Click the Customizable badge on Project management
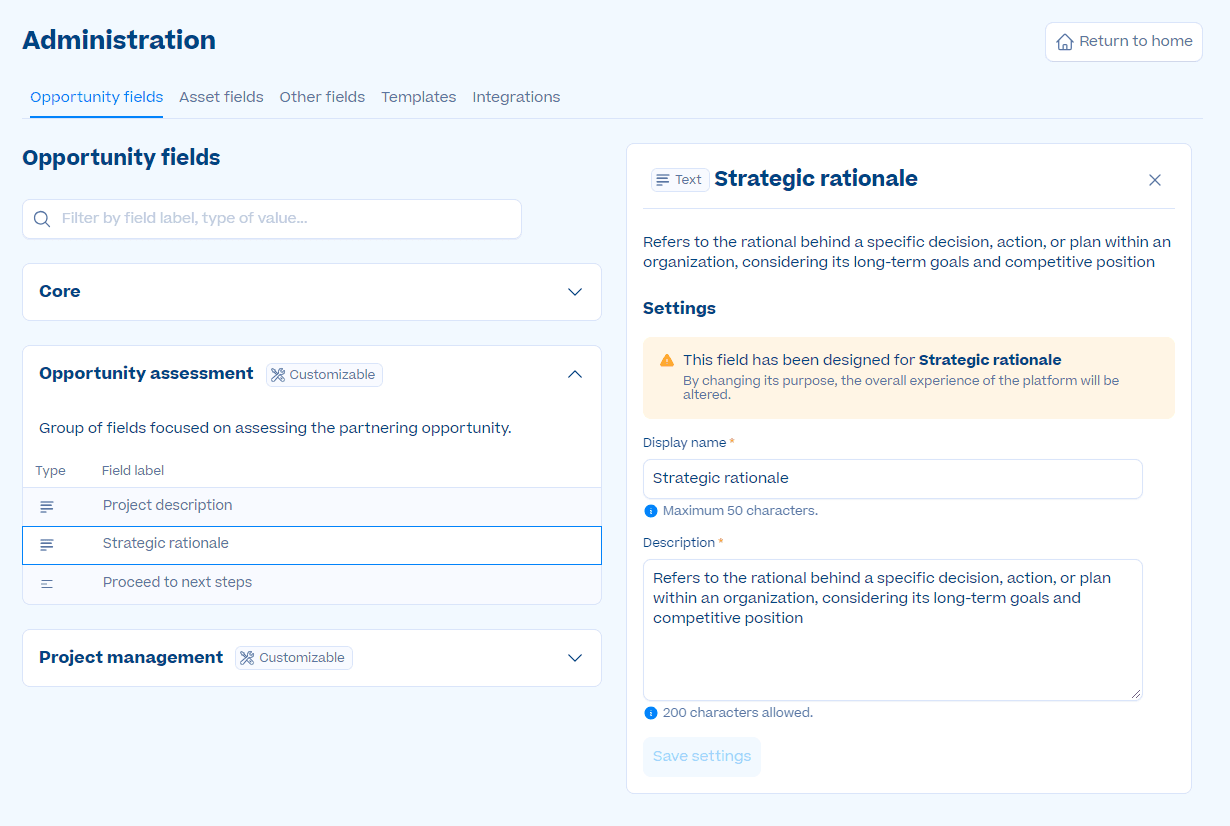This screenshot has height=826, width=1230. [x=294, y=658]
